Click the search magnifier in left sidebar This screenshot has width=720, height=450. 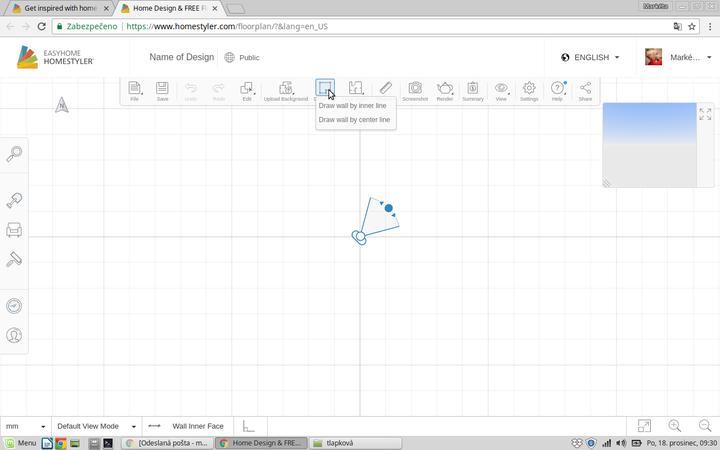(14, 153)
